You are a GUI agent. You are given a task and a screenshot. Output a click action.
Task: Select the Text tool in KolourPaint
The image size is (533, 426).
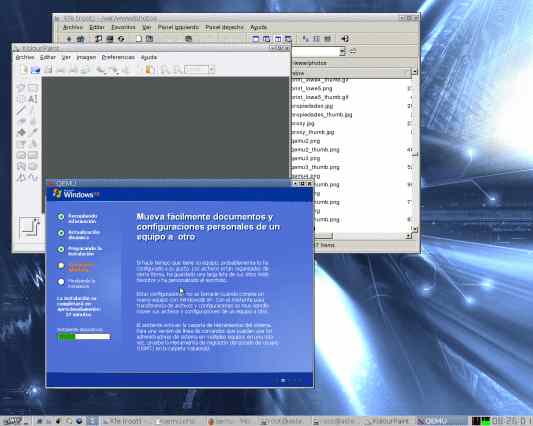[x=33, y=99]
